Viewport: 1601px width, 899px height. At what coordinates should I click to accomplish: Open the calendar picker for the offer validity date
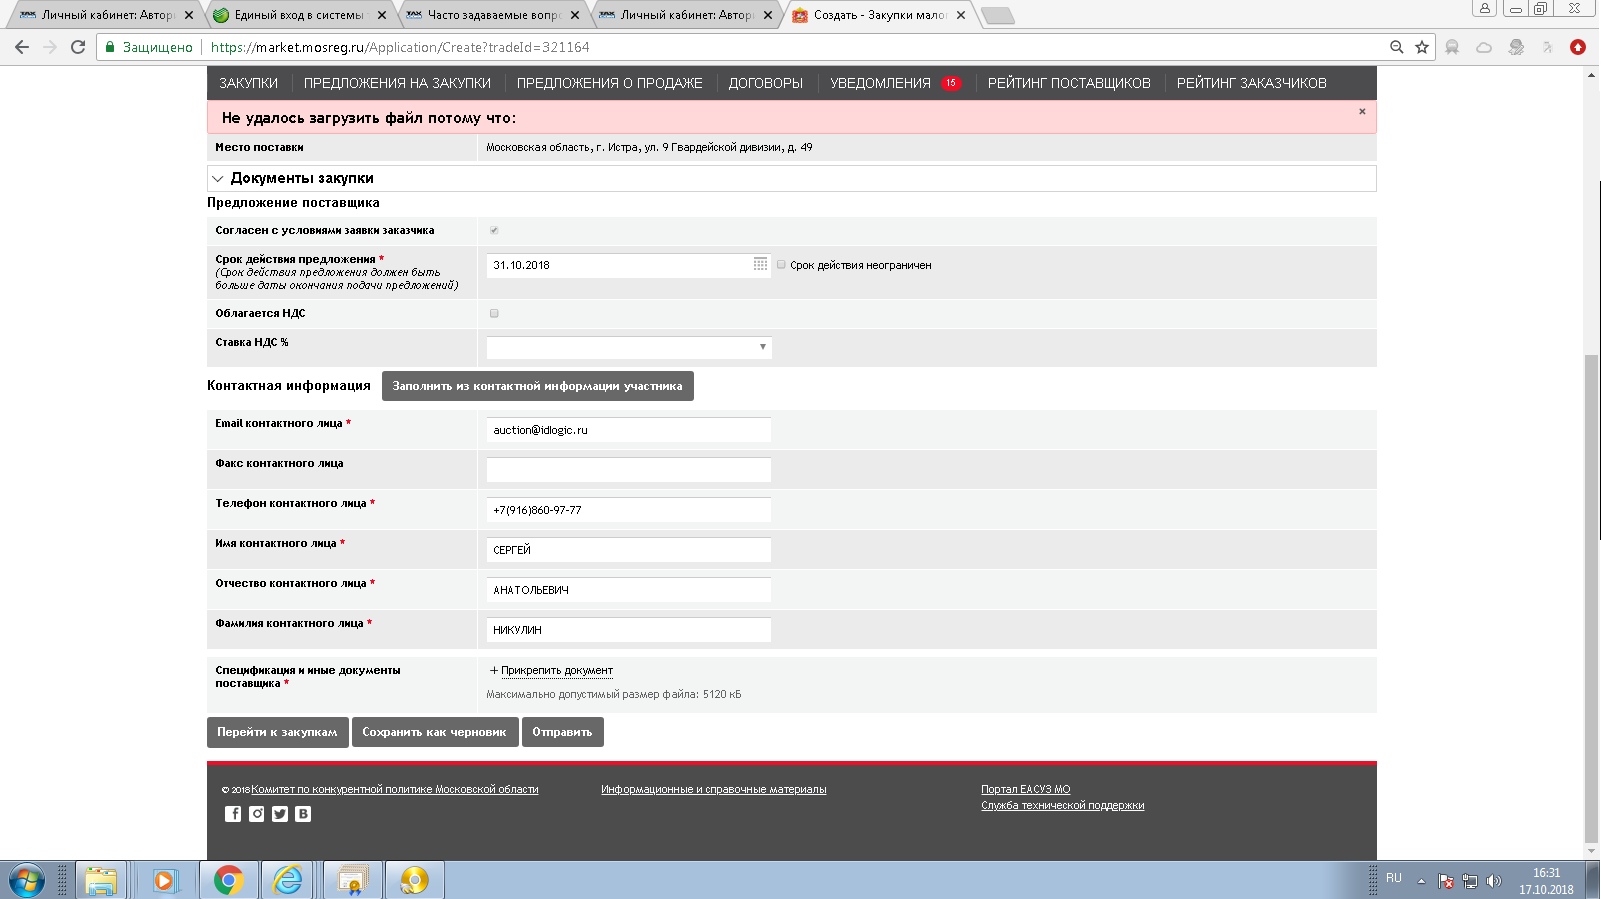(760, 264)
